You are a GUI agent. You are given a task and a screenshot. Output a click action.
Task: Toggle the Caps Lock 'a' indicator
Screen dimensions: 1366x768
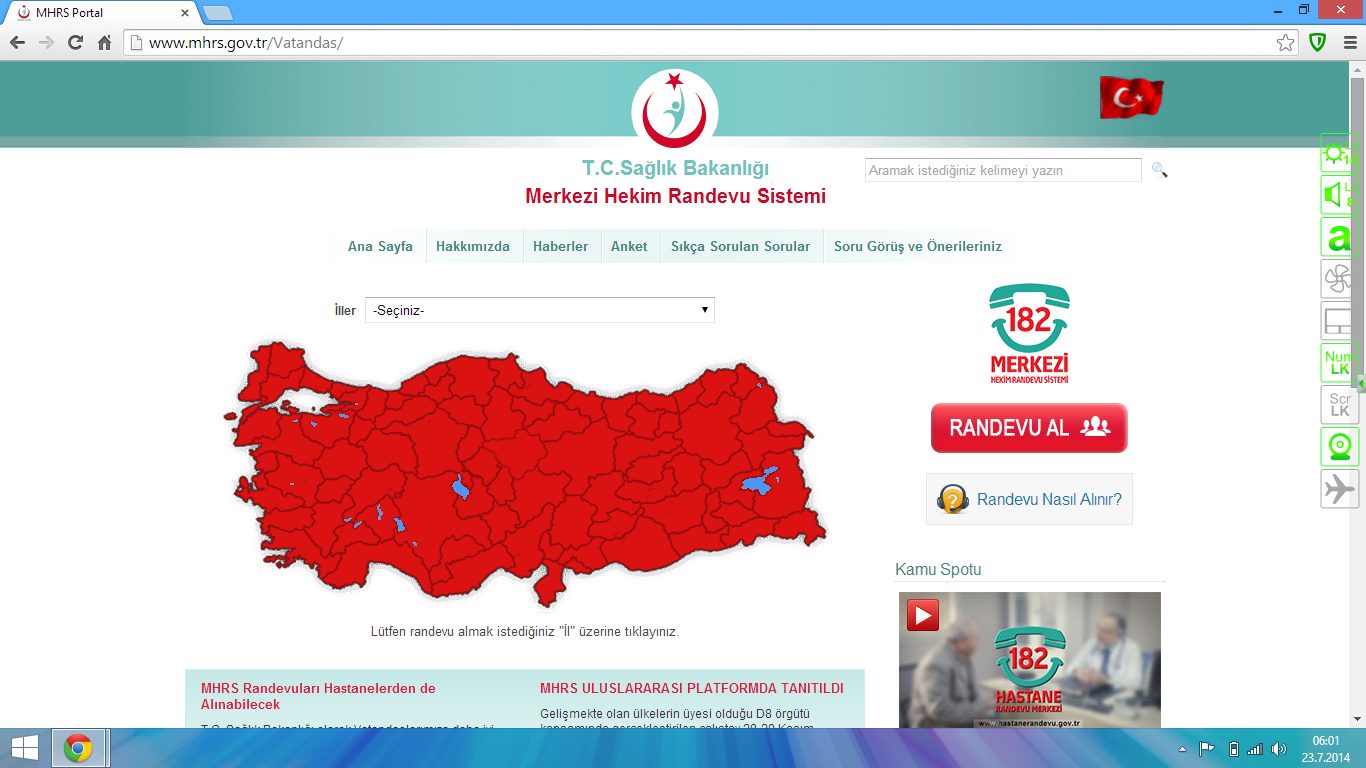pyautogui.click(x=1338, y=237)
